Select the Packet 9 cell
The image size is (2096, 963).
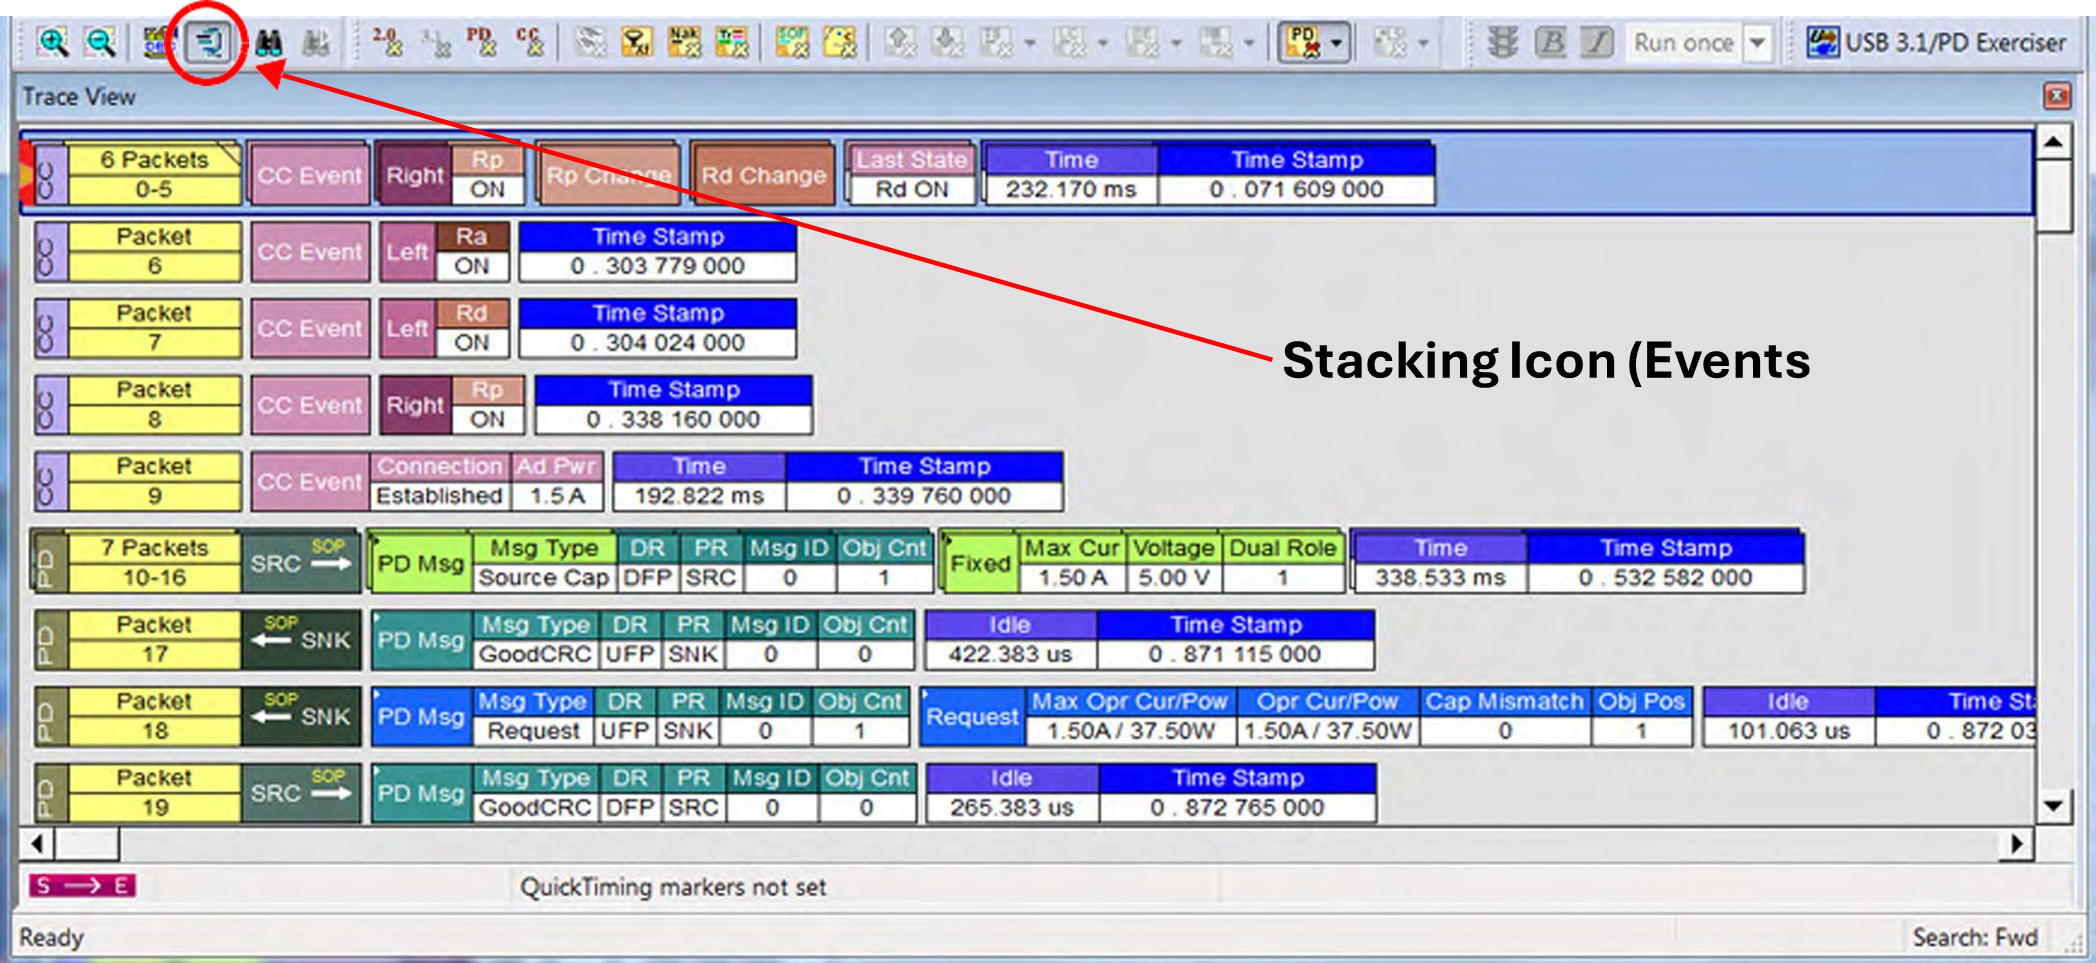[x=153, y=481]
